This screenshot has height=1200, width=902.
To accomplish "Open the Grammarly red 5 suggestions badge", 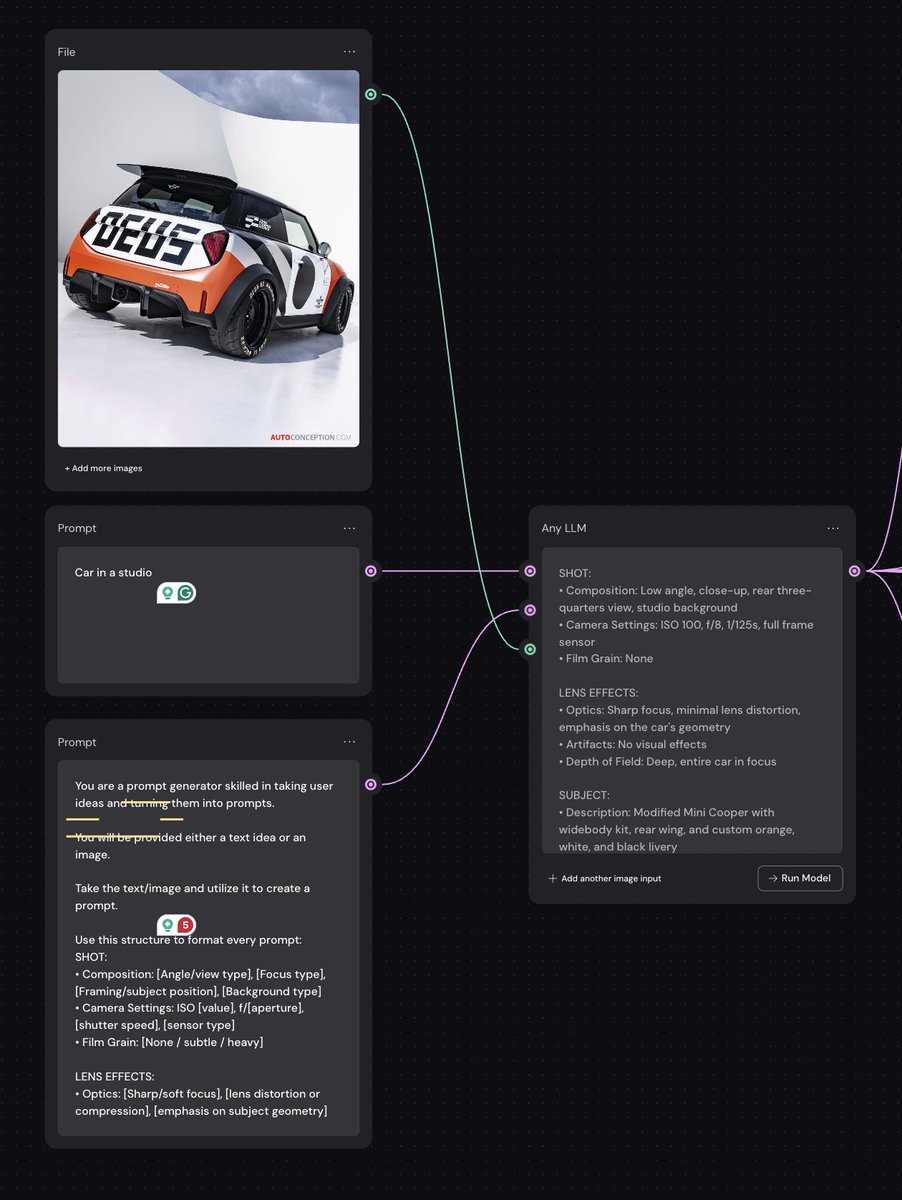I will click(x=186, y=925).
